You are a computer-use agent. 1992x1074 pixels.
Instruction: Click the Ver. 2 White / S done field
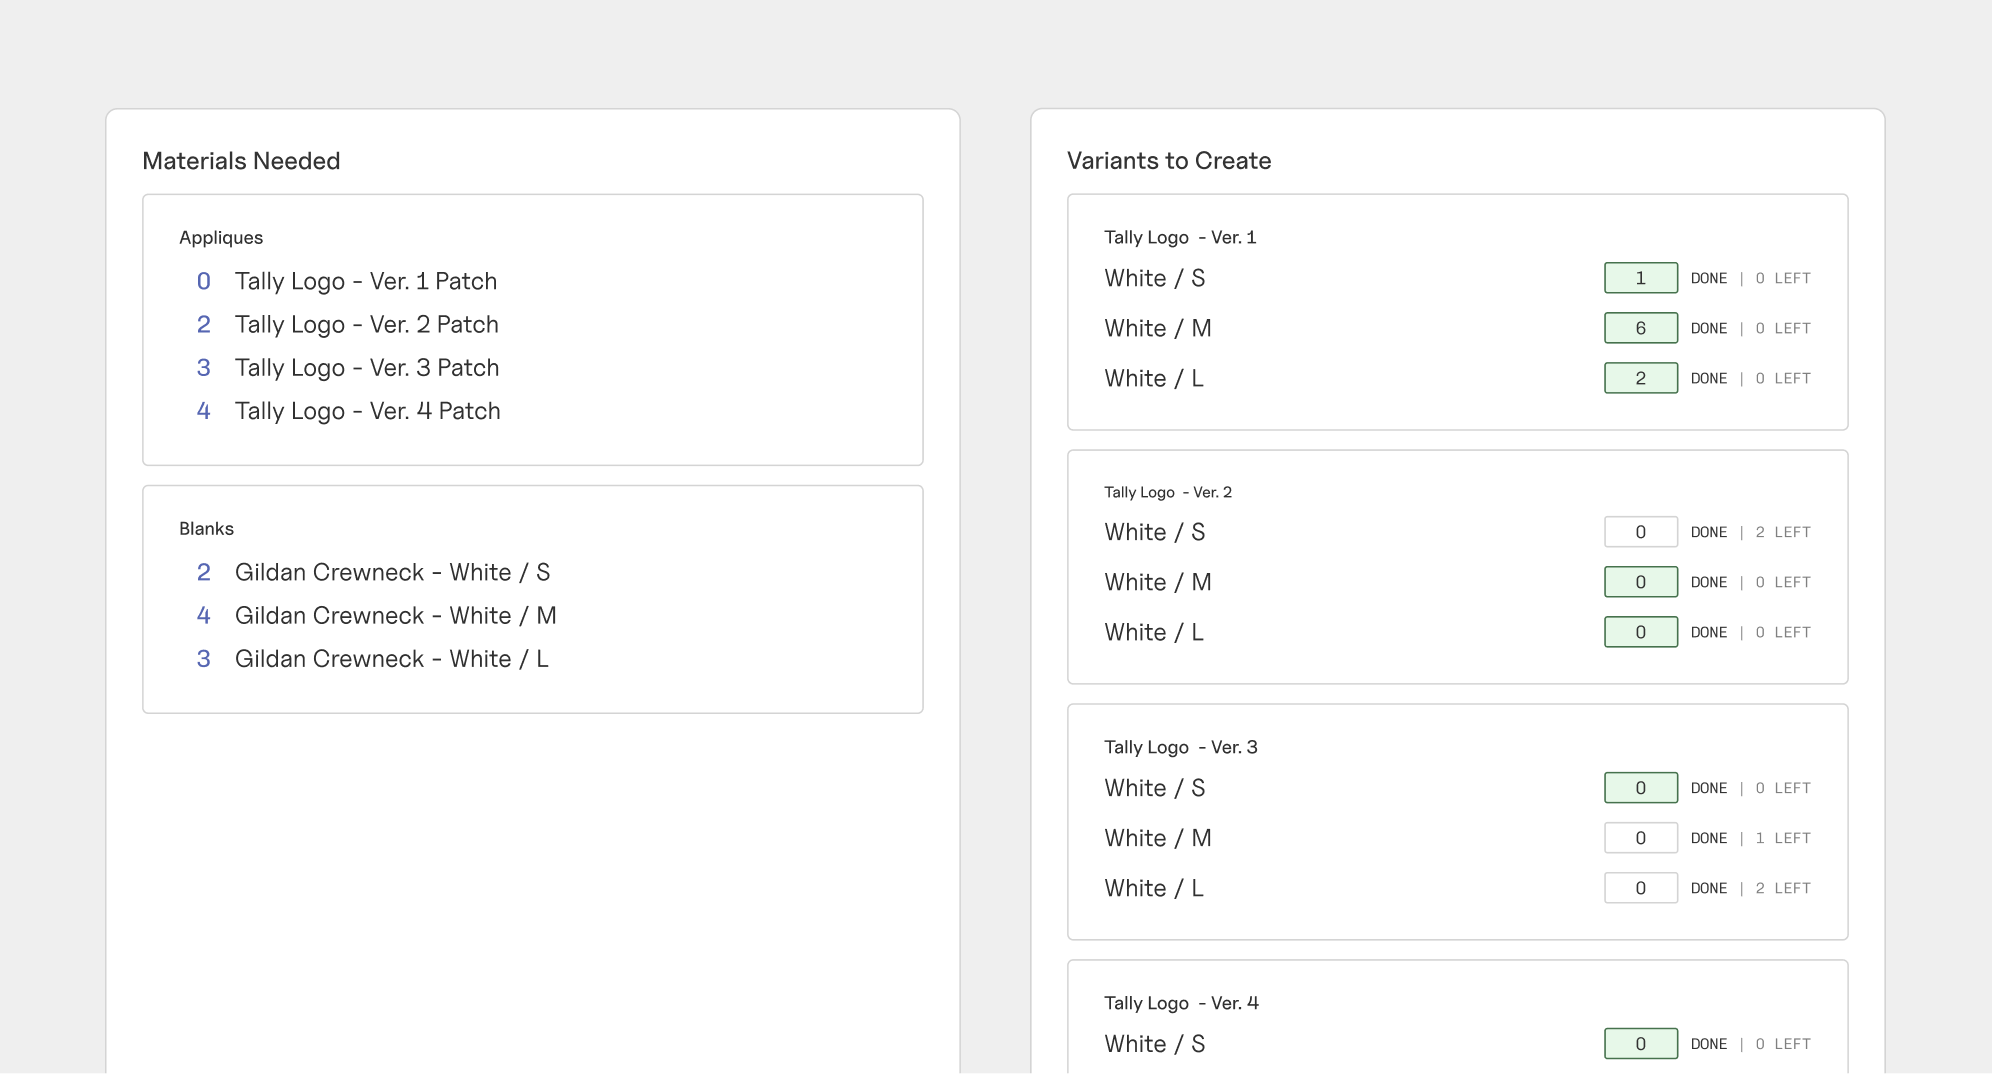coord(1640,532)
